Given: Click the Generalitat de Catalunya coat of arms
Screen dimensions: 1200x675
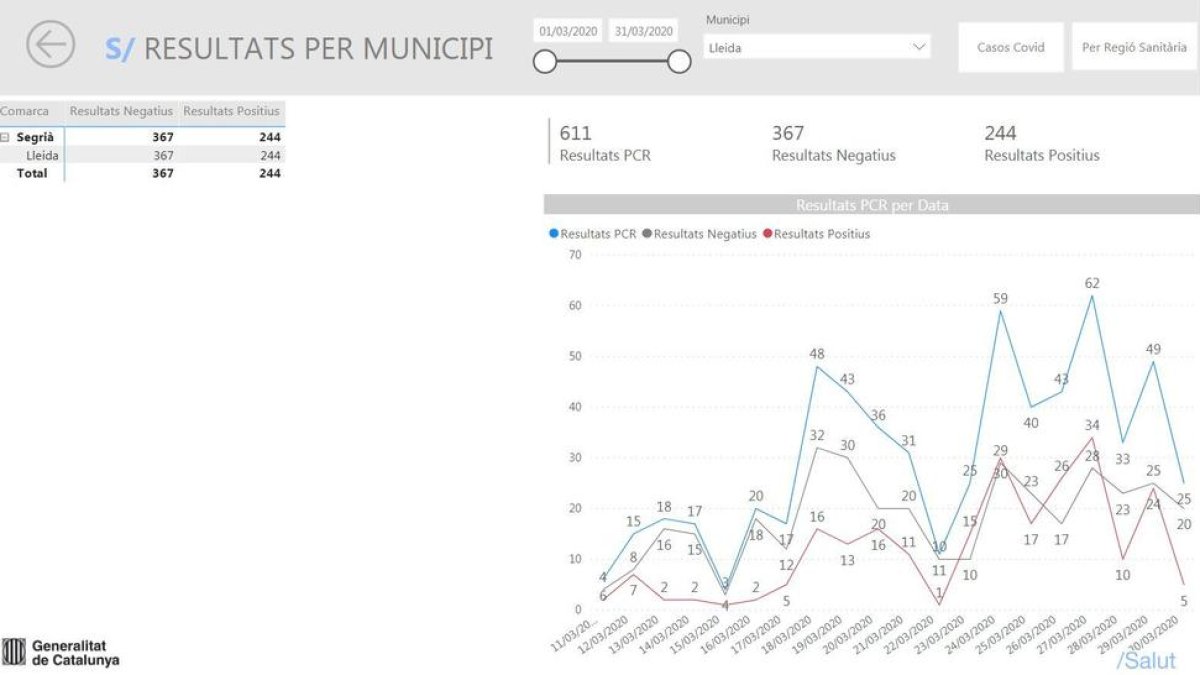Looking at the screenshot, I should pos(16,650).
